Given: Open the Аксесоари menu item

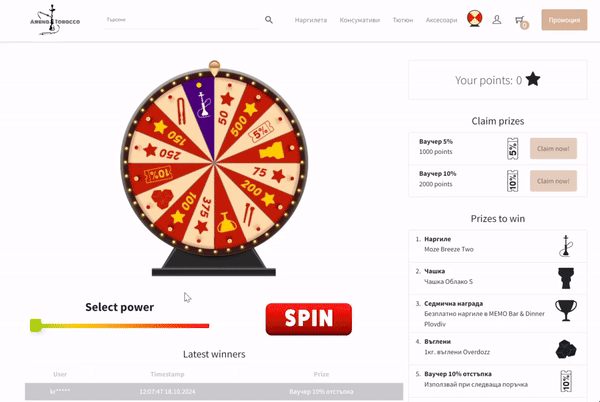Looking at the screenshot, I should (x=441, y=20).
